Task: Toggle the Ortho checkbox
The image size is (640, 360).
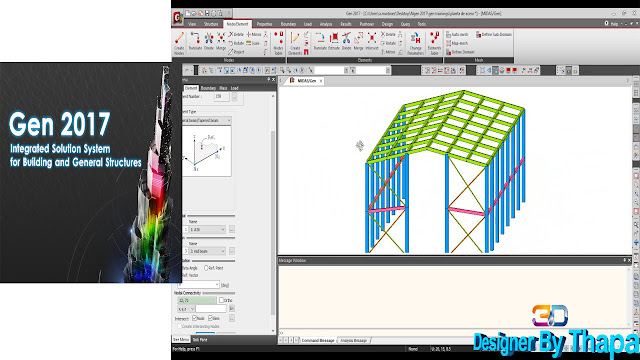Action: tap(221, 300)
